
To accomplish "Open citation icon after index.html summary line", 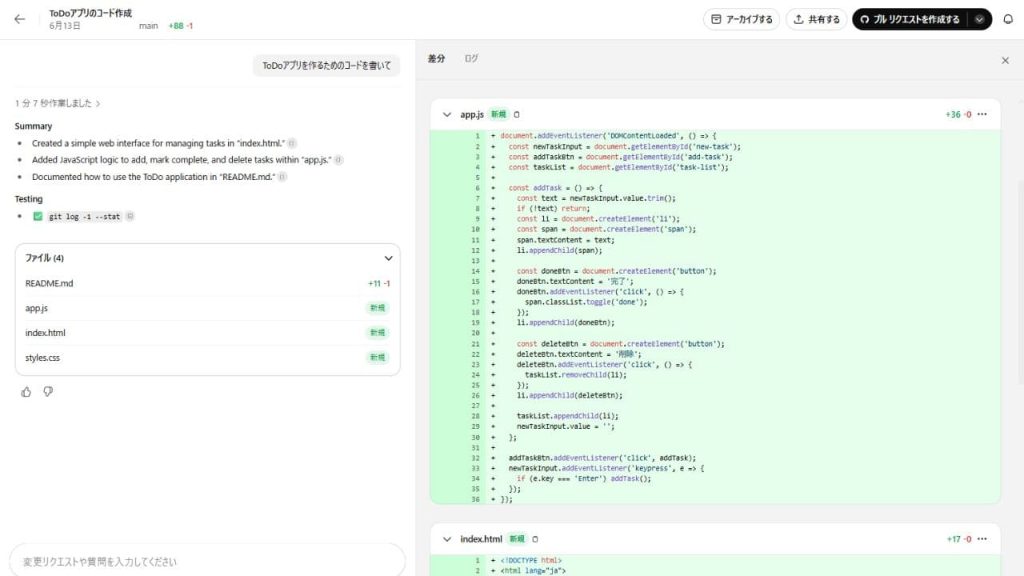I will click(x=292, y=143).
